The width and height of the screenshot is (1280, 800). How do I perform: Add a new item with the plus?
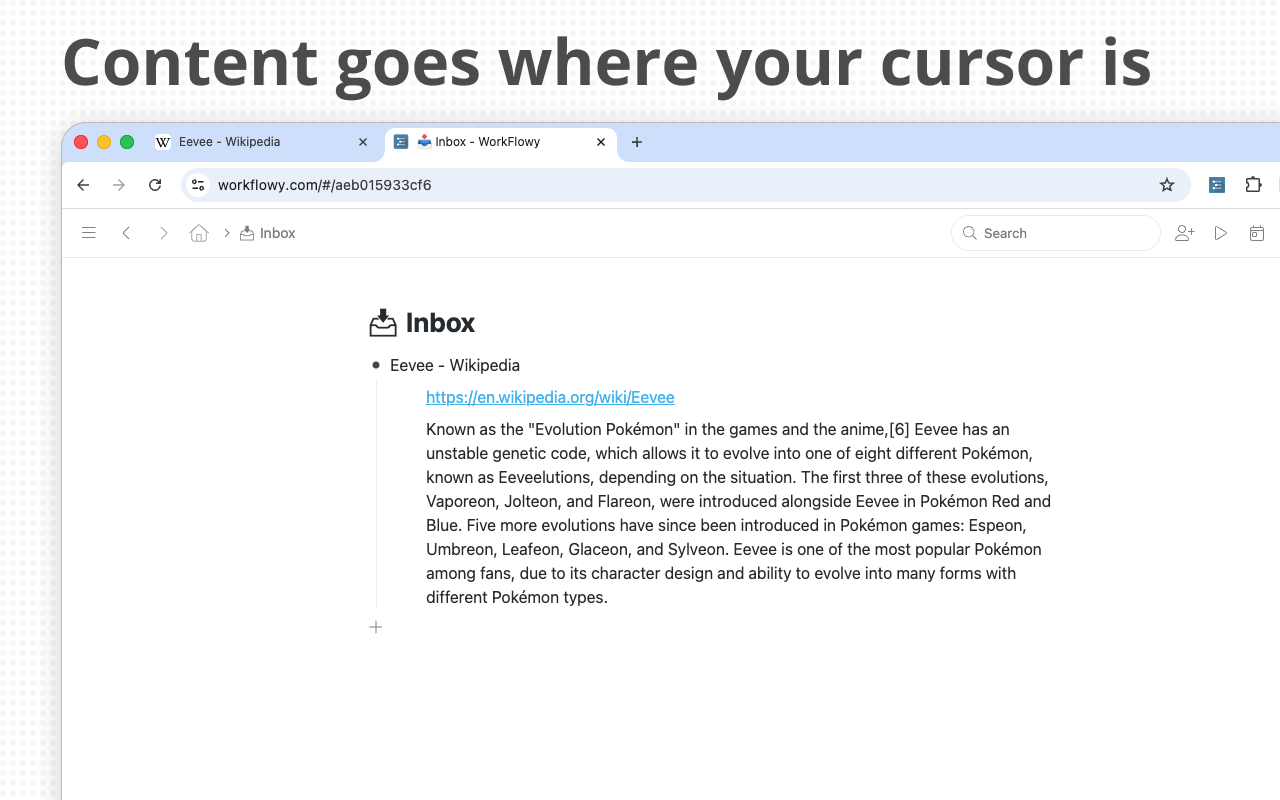[x=376, y=627]
